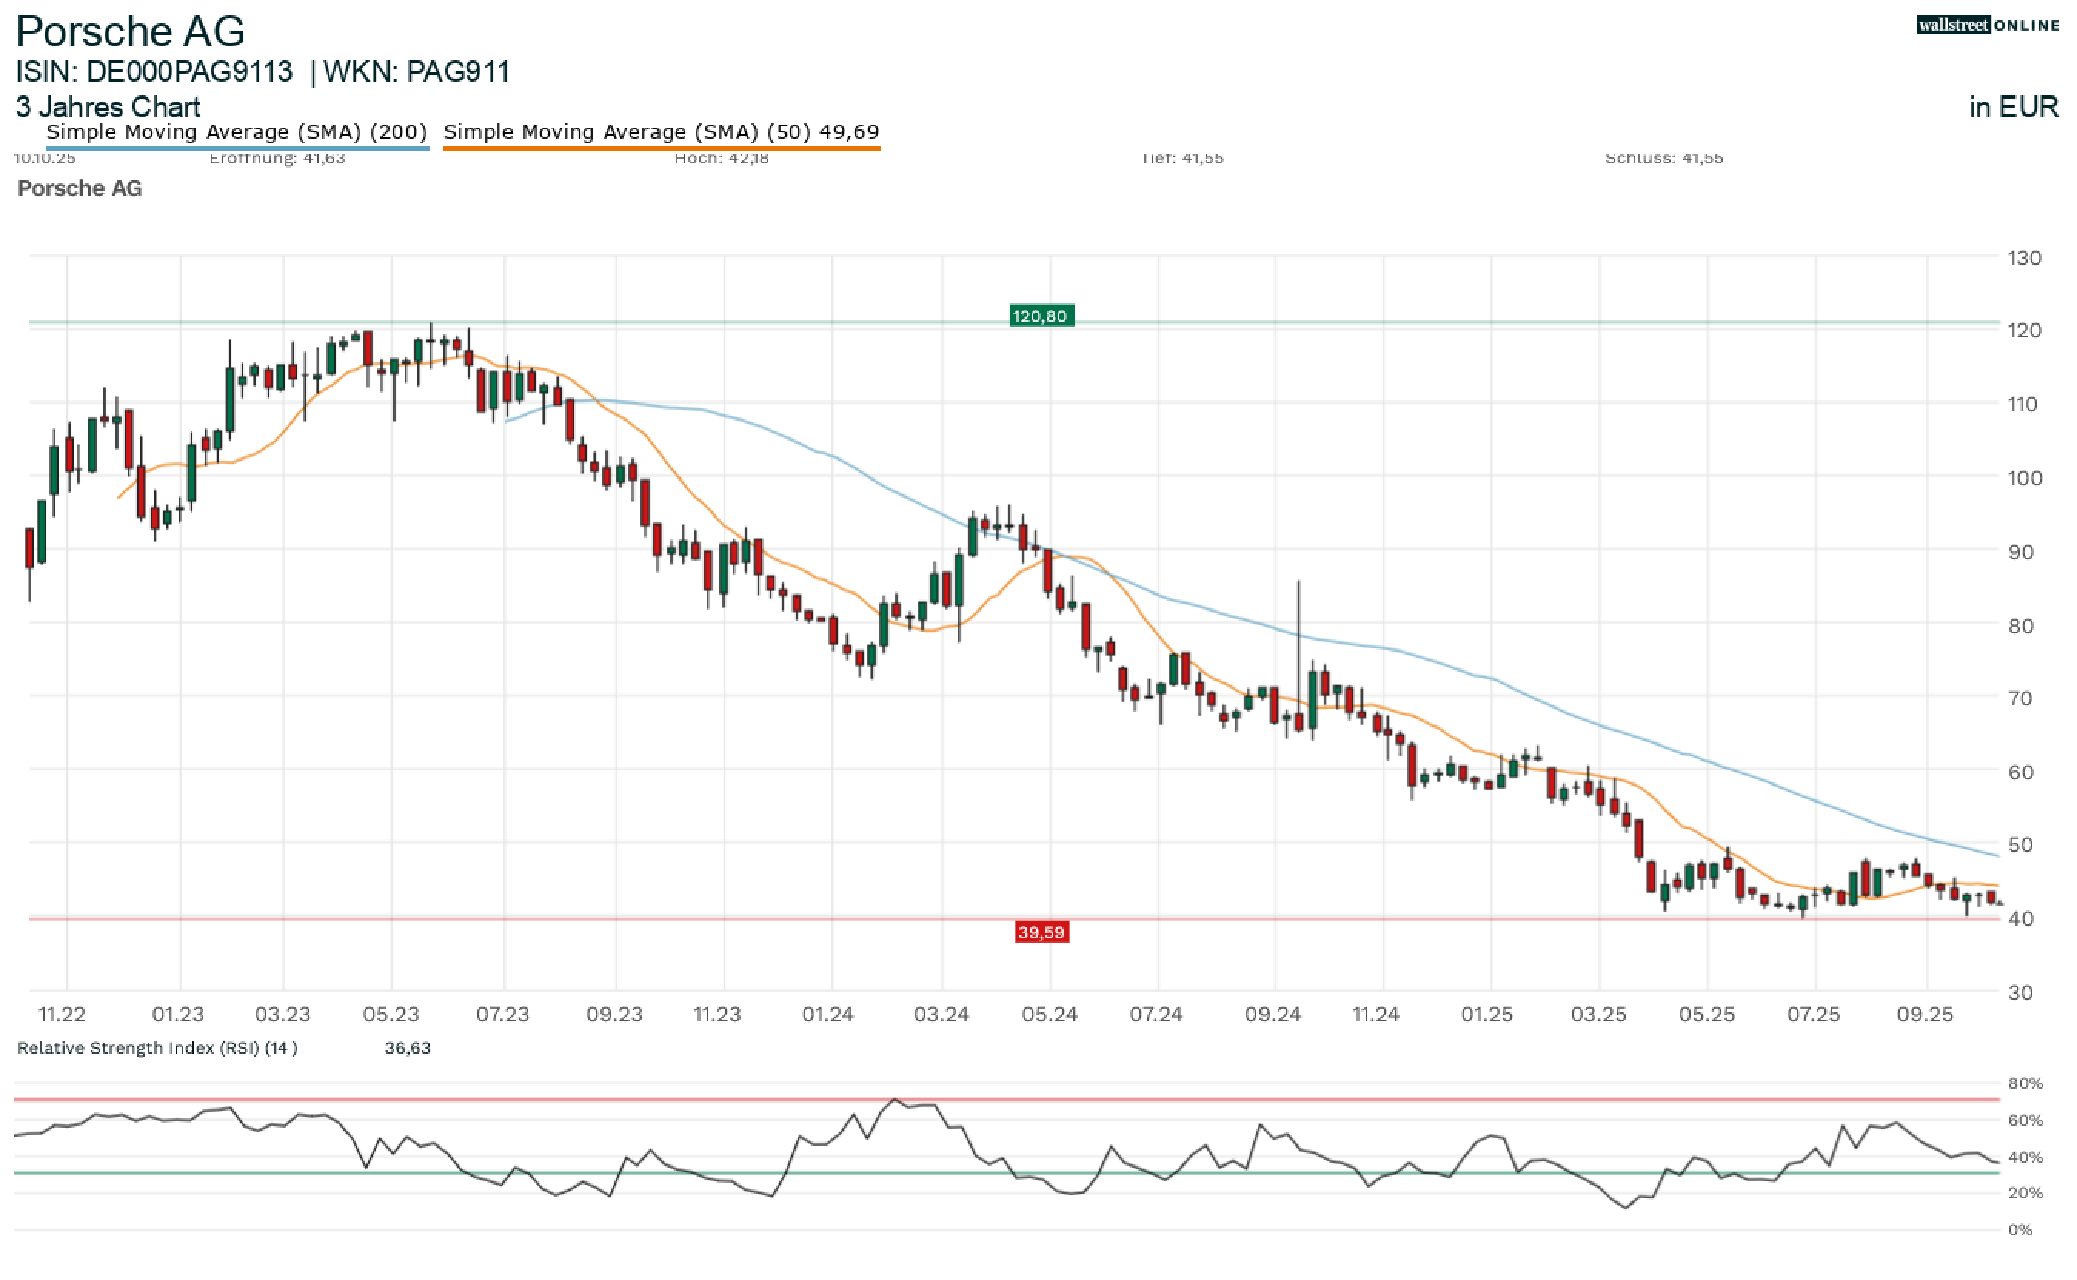Click the 11.22 date axis label
The image size is (2077, 1280).
[x=62, y=1014]
